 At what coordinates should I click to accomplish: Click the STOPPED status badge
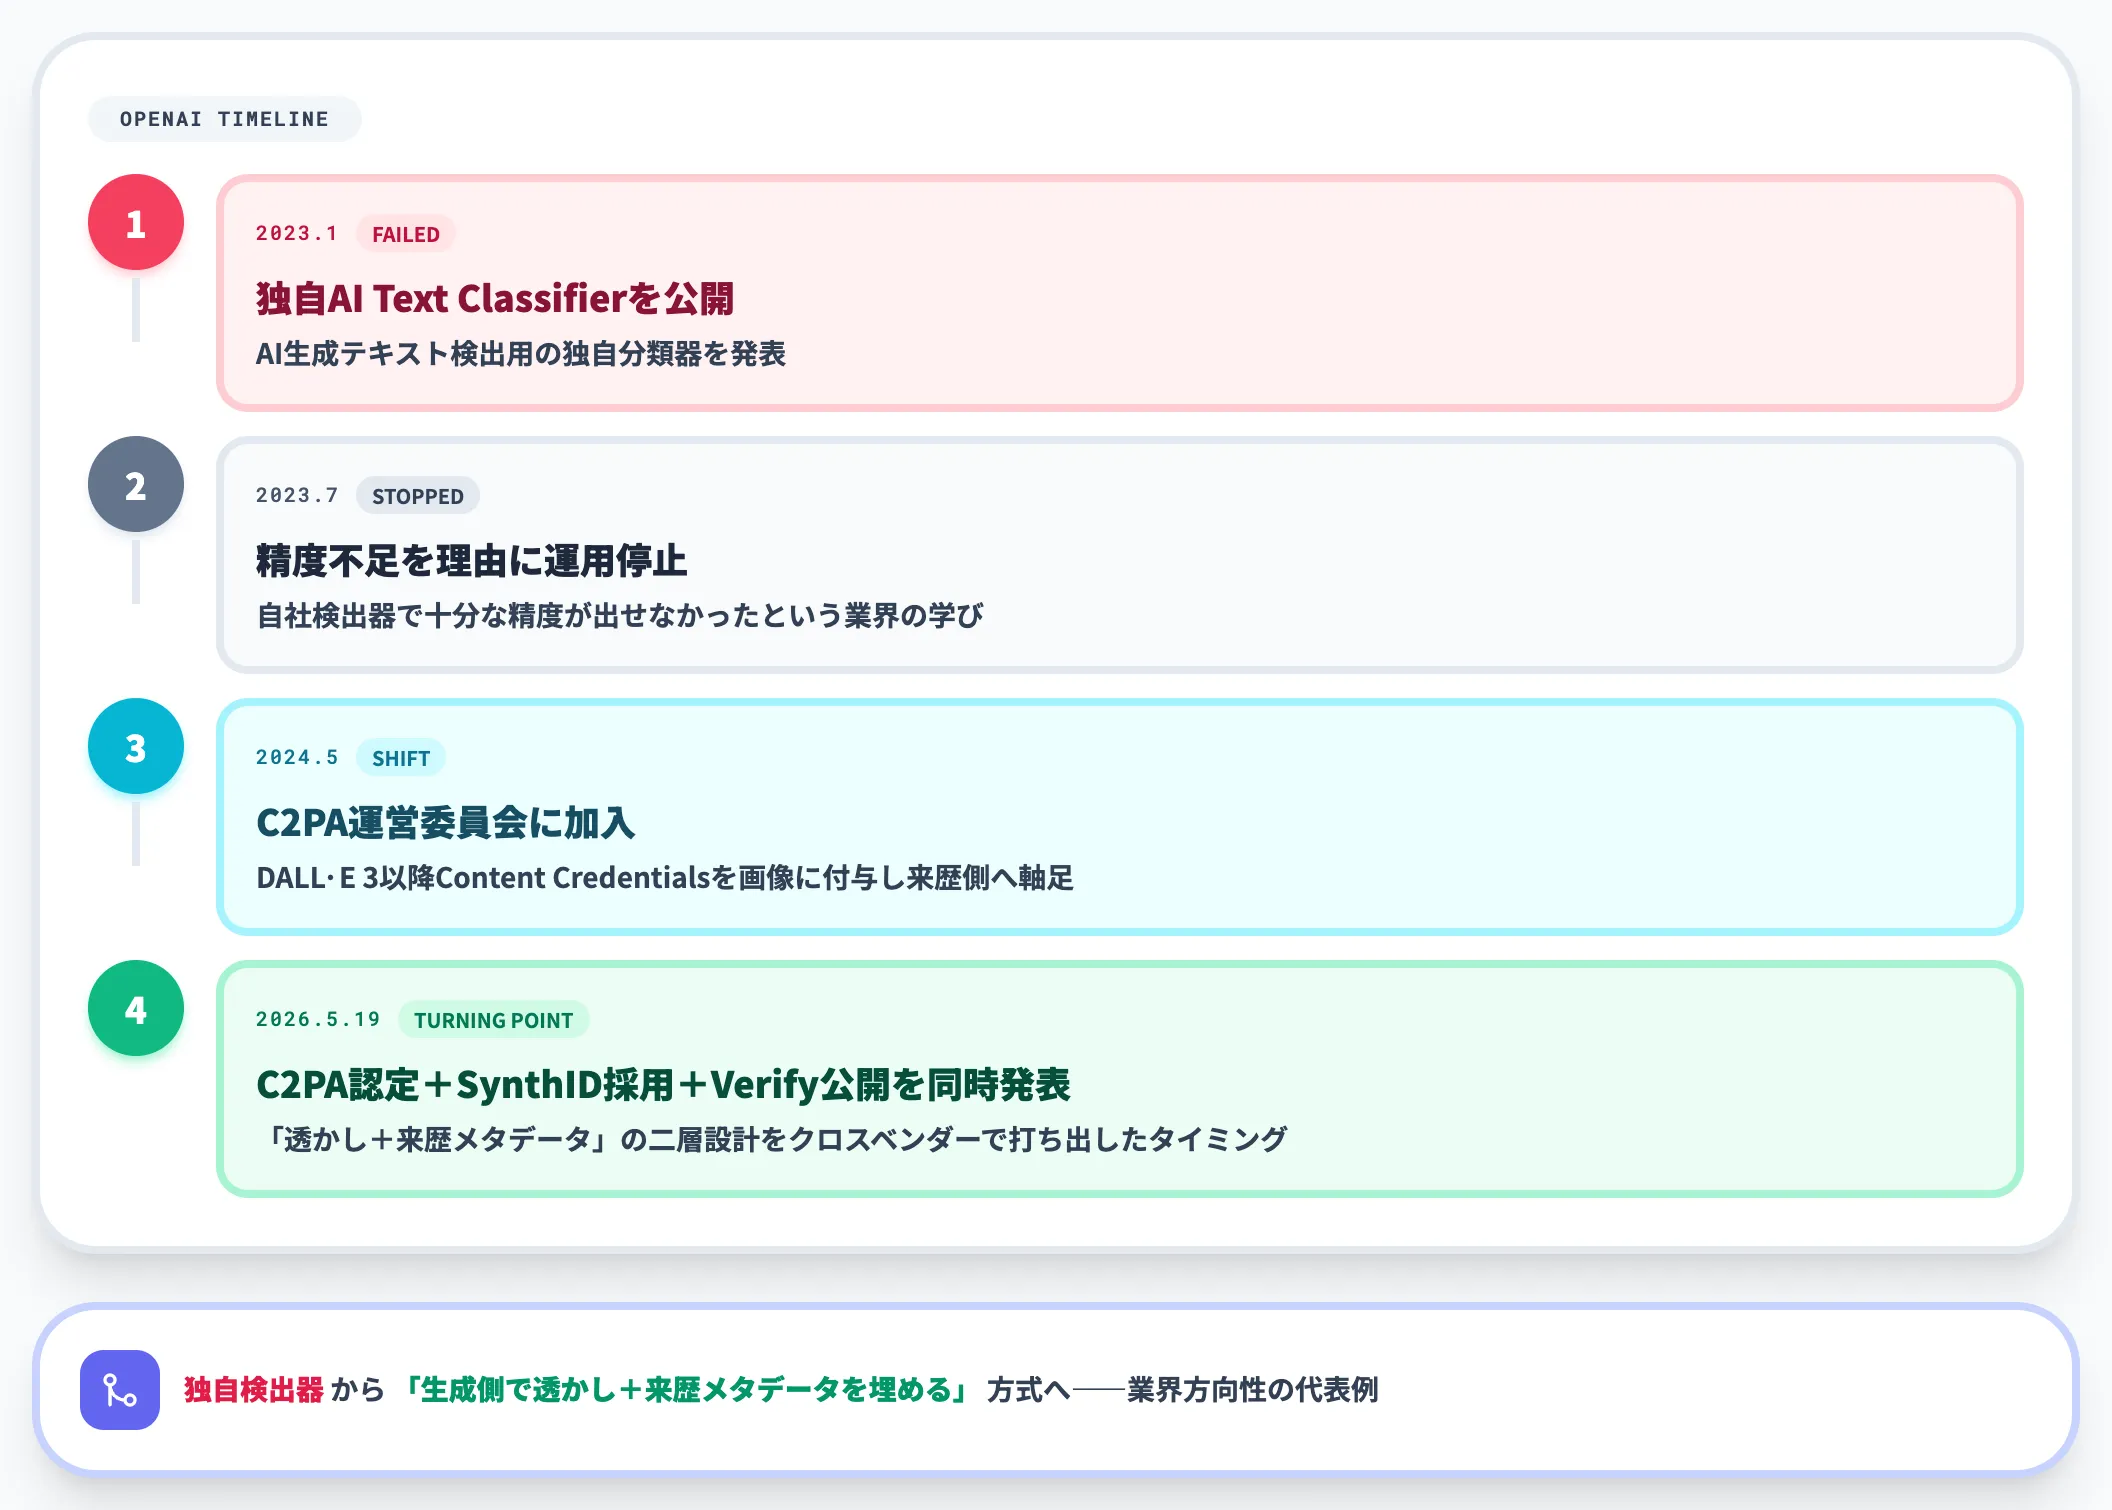coord(418,496)
